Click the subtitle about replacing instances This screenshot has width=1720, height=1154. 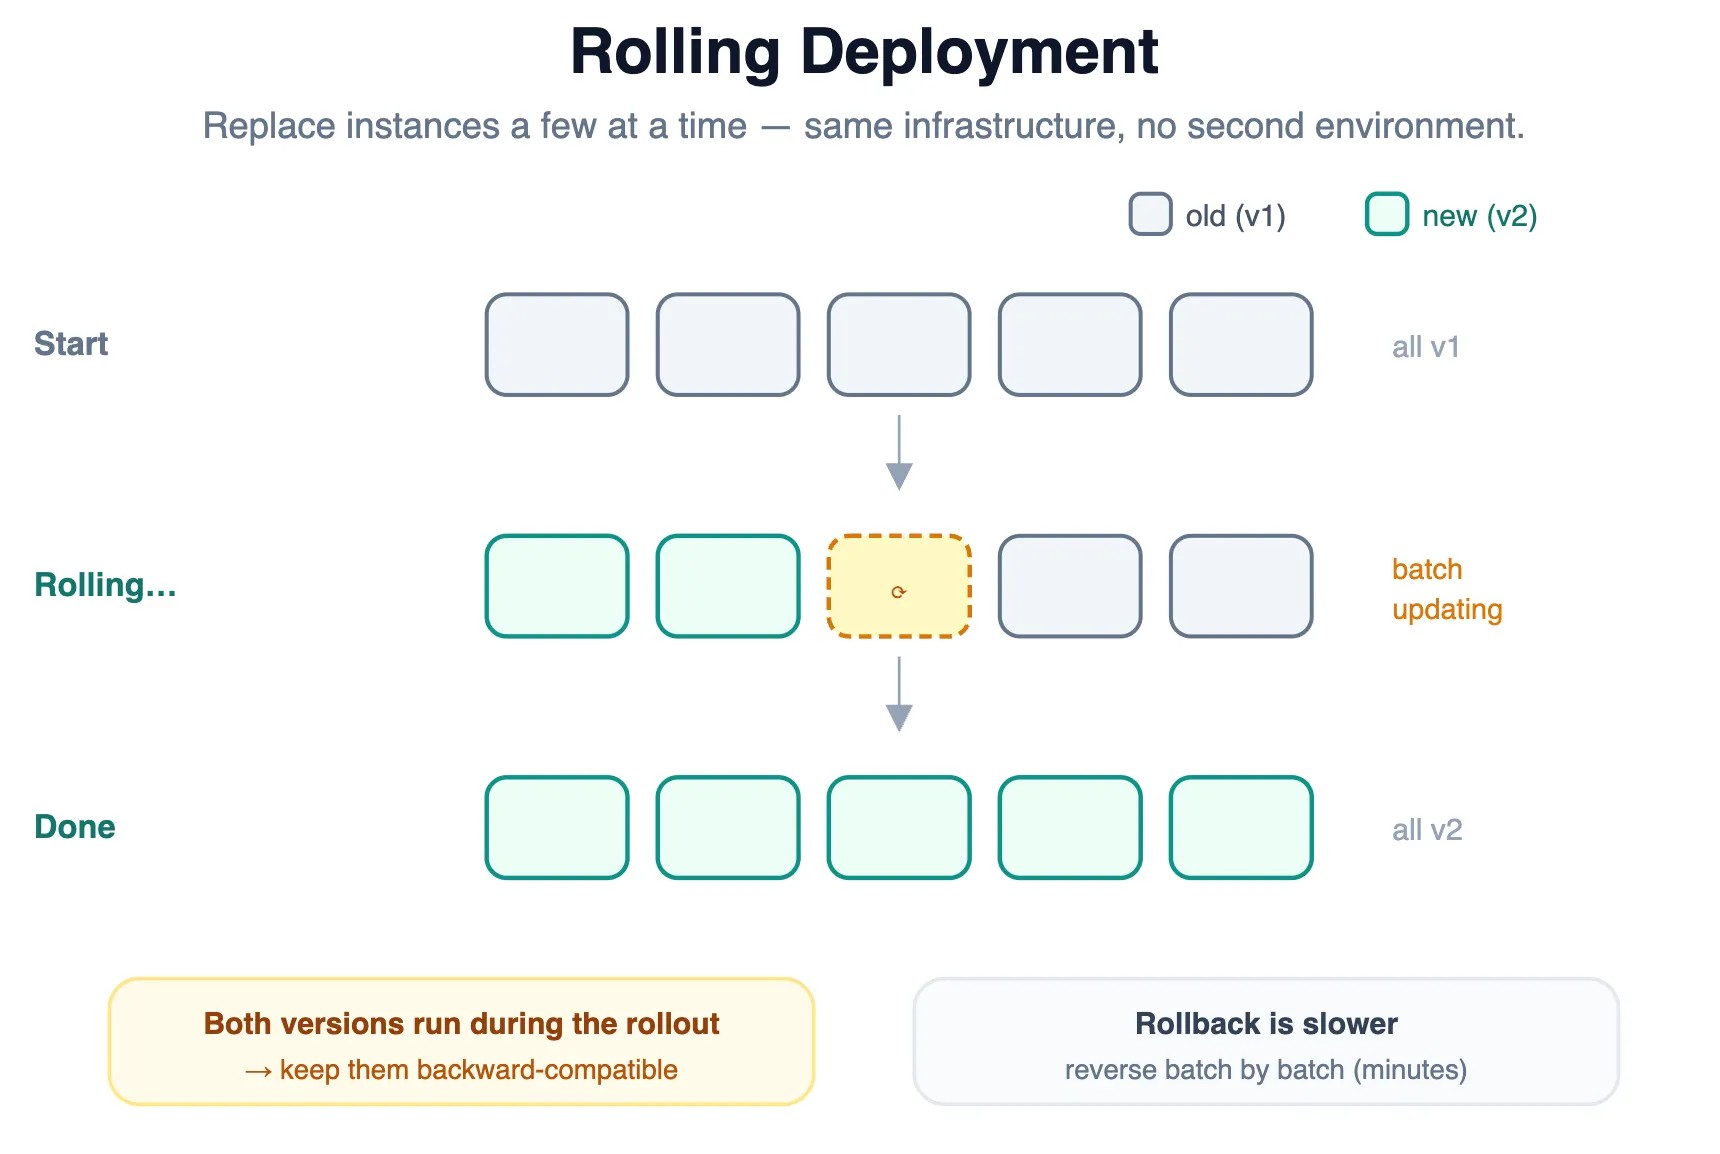coord(864,126)
